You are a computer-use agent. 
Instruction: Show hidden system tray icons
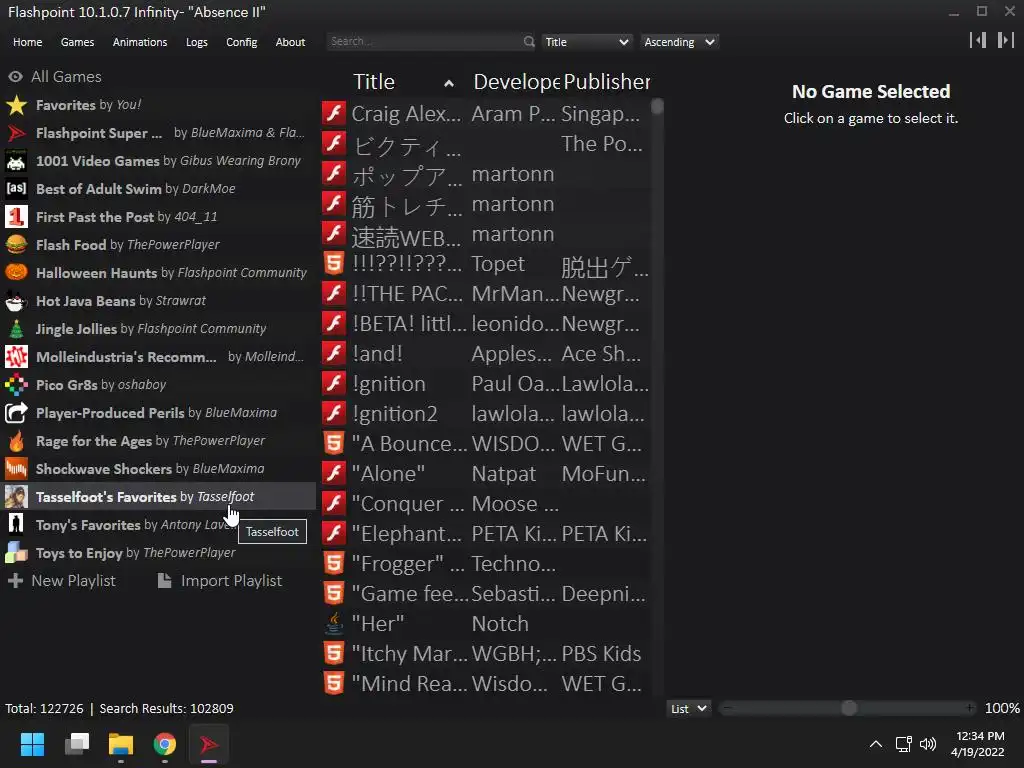876,744
